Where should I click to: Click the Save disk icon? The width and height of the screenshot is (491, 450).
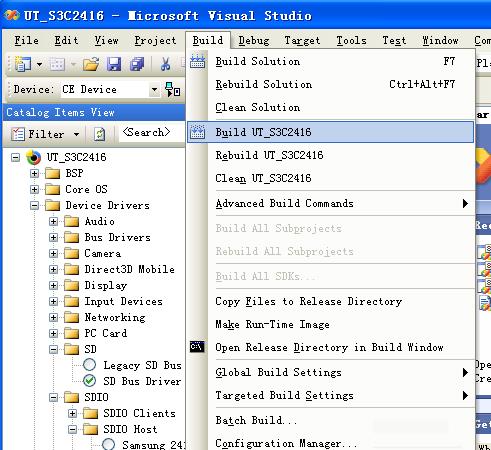[x=114, y=64]
